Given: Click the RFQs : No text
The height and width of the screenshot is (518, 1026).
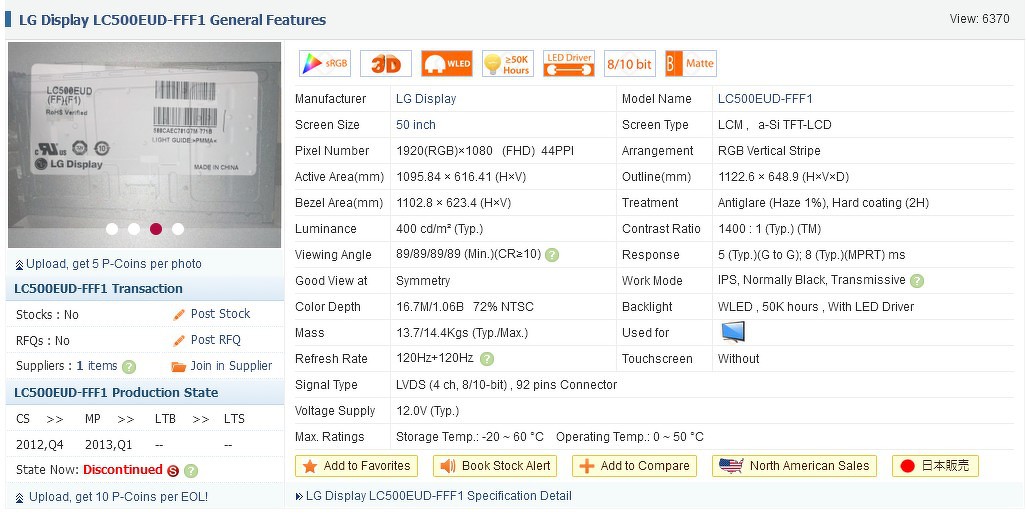Looking at the screenshot, I should tap(43, 341).
